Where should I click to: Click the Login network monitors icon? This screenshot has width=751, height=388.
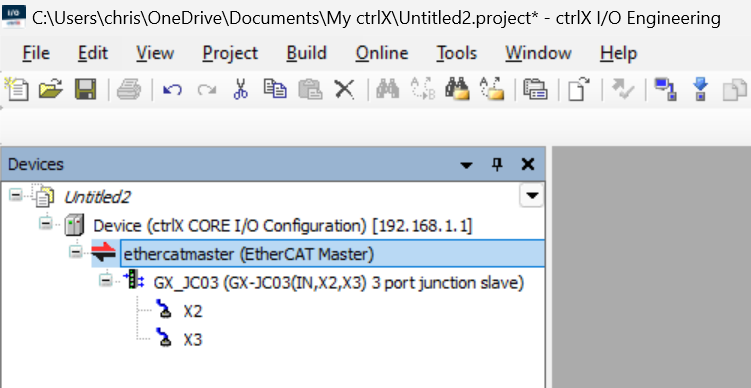pos(665,90)
